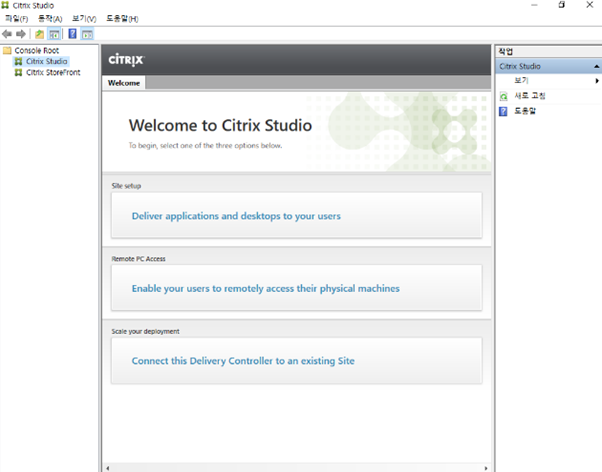The width and height of the screenshot is (602, 472).
Task: Open the 동작(A) menu
Action: (50, 18)
